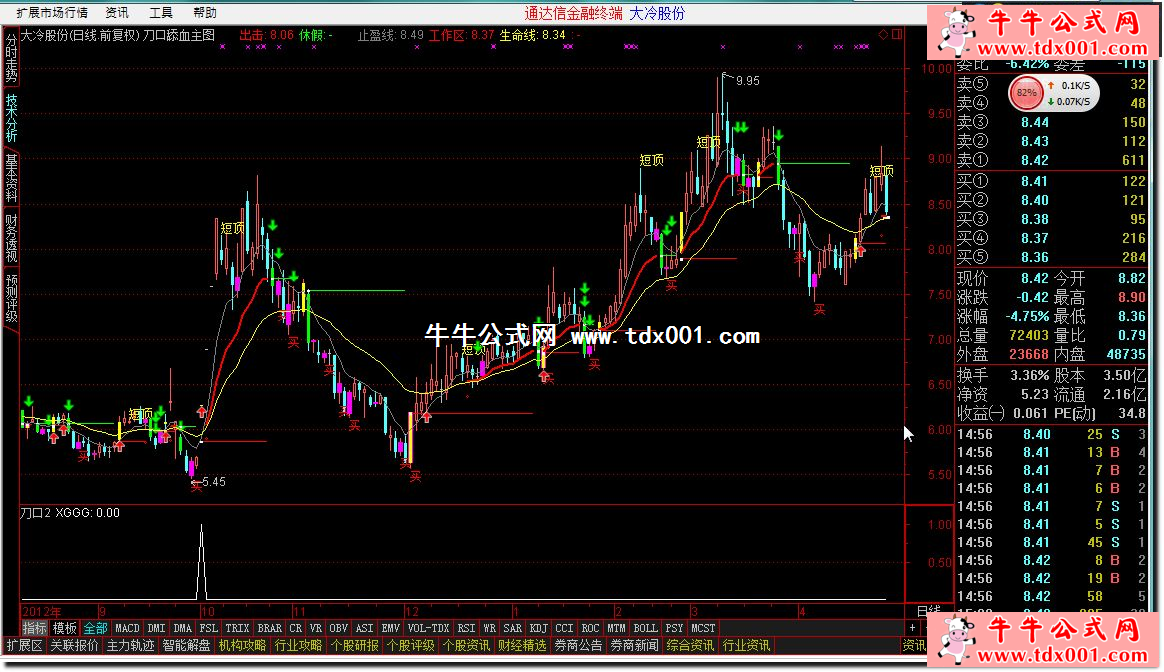
Task: Open the 个股资讯 tab
Action: pos(466,645)
